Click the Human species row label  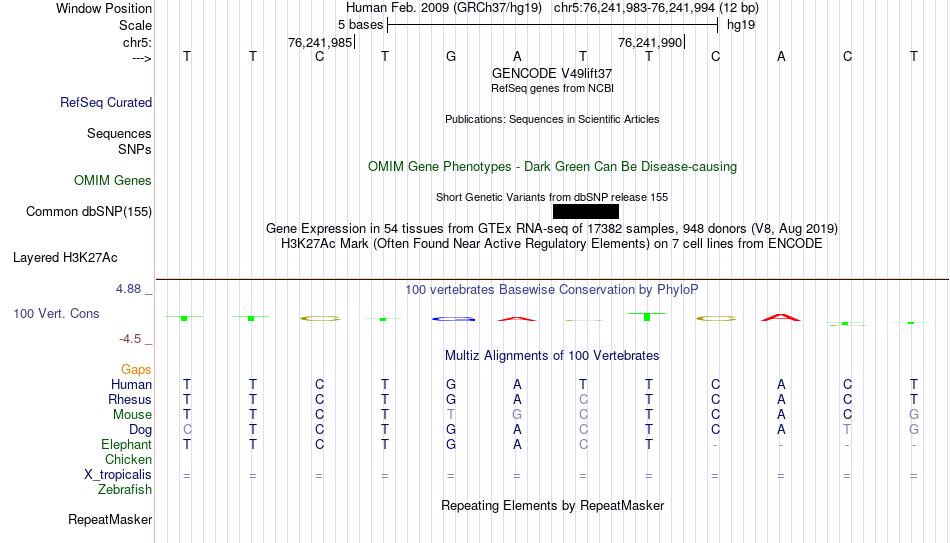(x=131, y=384)
